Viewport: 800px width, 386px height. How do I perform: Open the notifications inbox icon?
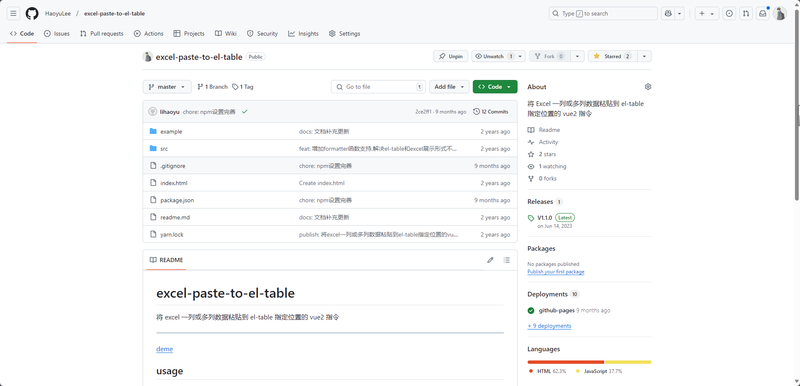click(763, 14)
